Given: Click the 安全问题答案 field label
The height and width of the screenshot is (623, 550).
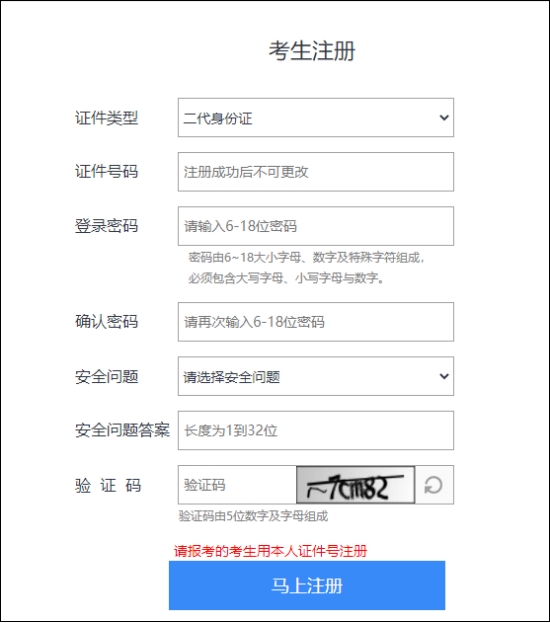Looking at the screenshot, I should coord(122,430).
